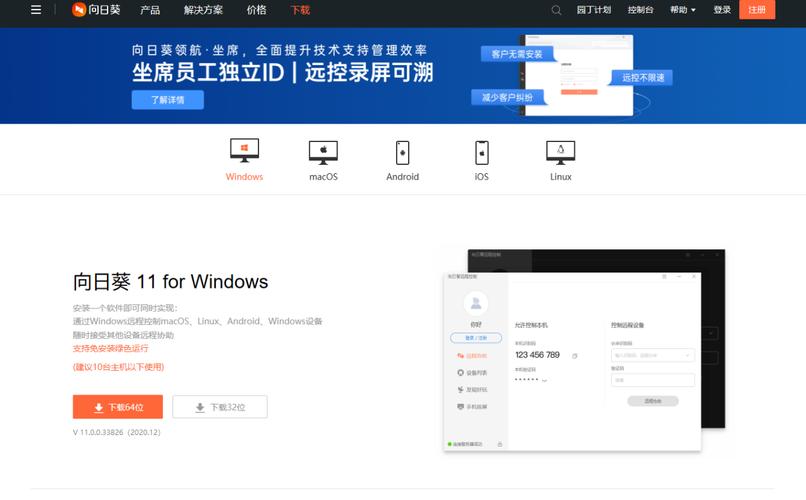Click the (建议10台主机以下使用) text

(118, 367)
